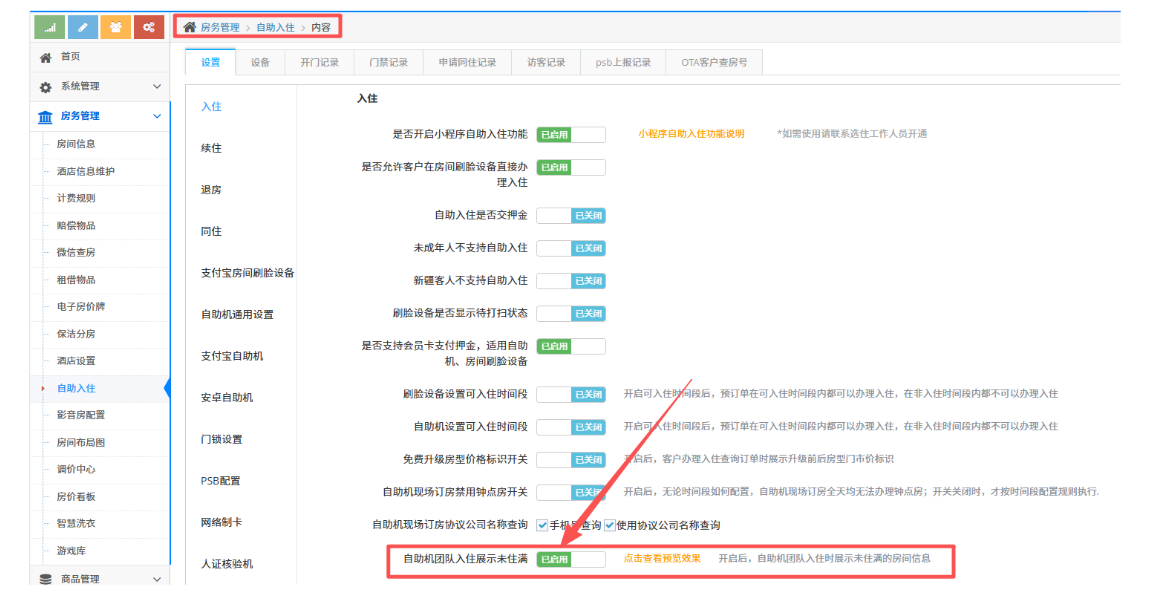The height and width of the screenshot is (601, 1157).
Task: Enable 未成年人不支持自助入住 switch
Action: [571, 248]
